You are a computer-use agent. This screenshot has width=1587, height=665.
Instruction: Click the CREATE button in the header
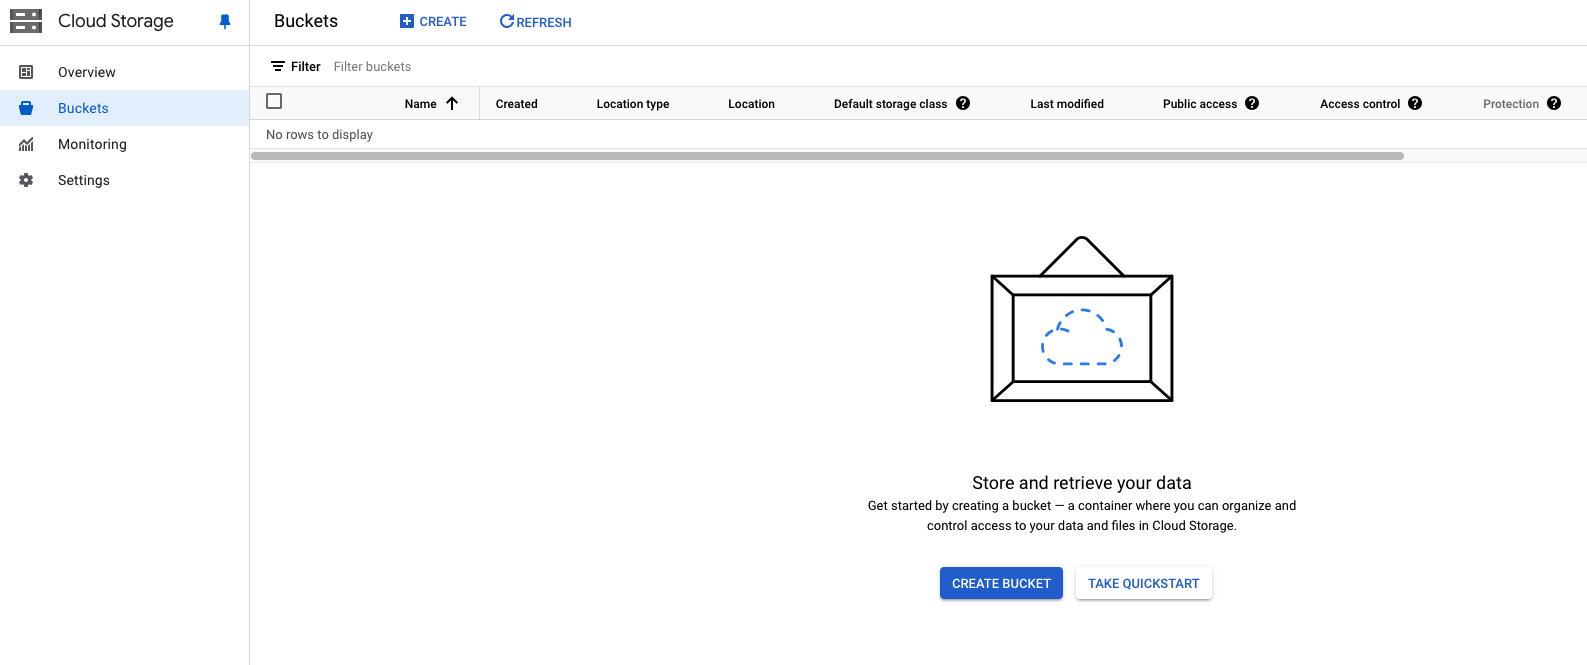click(433, 21)
